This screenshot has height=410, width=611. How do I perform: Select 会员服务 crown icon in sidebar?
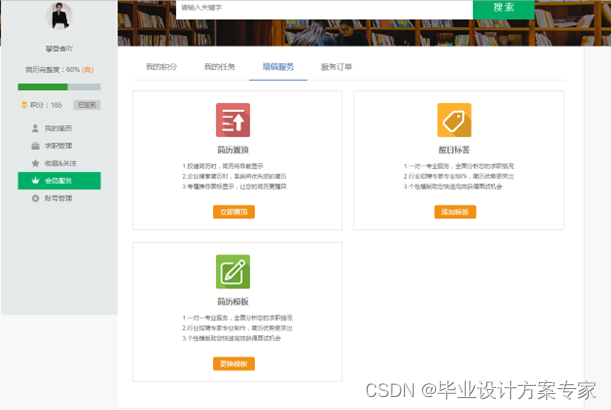tap(35, 180)
